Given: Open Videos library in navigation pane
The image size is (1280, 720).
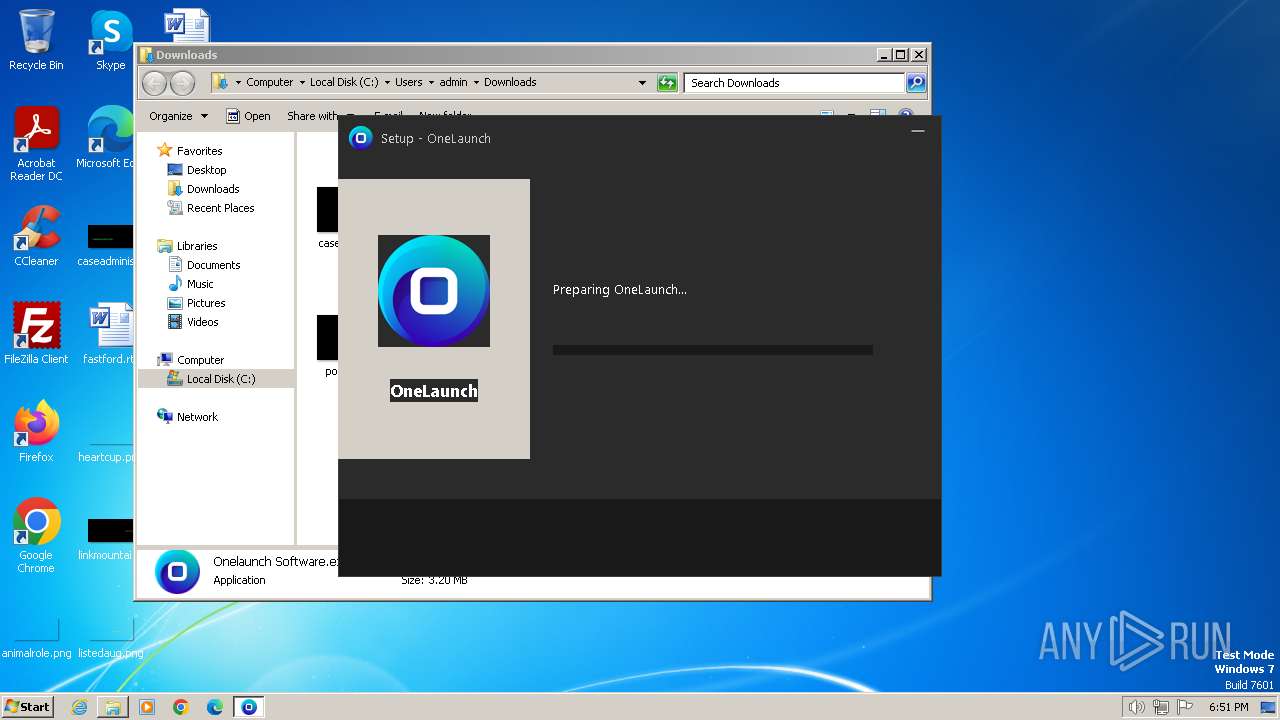Looking at the screenshot, I should (x=202, y=322).
